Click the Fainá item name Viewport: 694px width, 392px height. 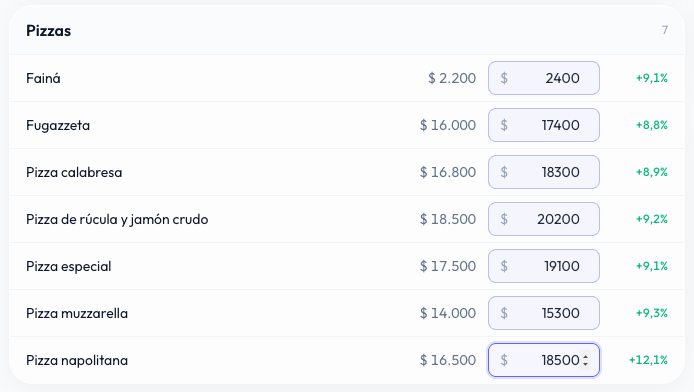click(43, 78)
